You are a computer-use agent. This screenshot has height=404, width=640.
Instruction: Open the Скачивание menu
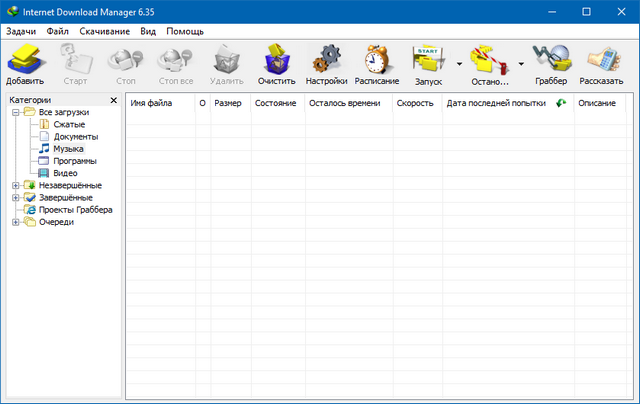(x=102, y=32)
